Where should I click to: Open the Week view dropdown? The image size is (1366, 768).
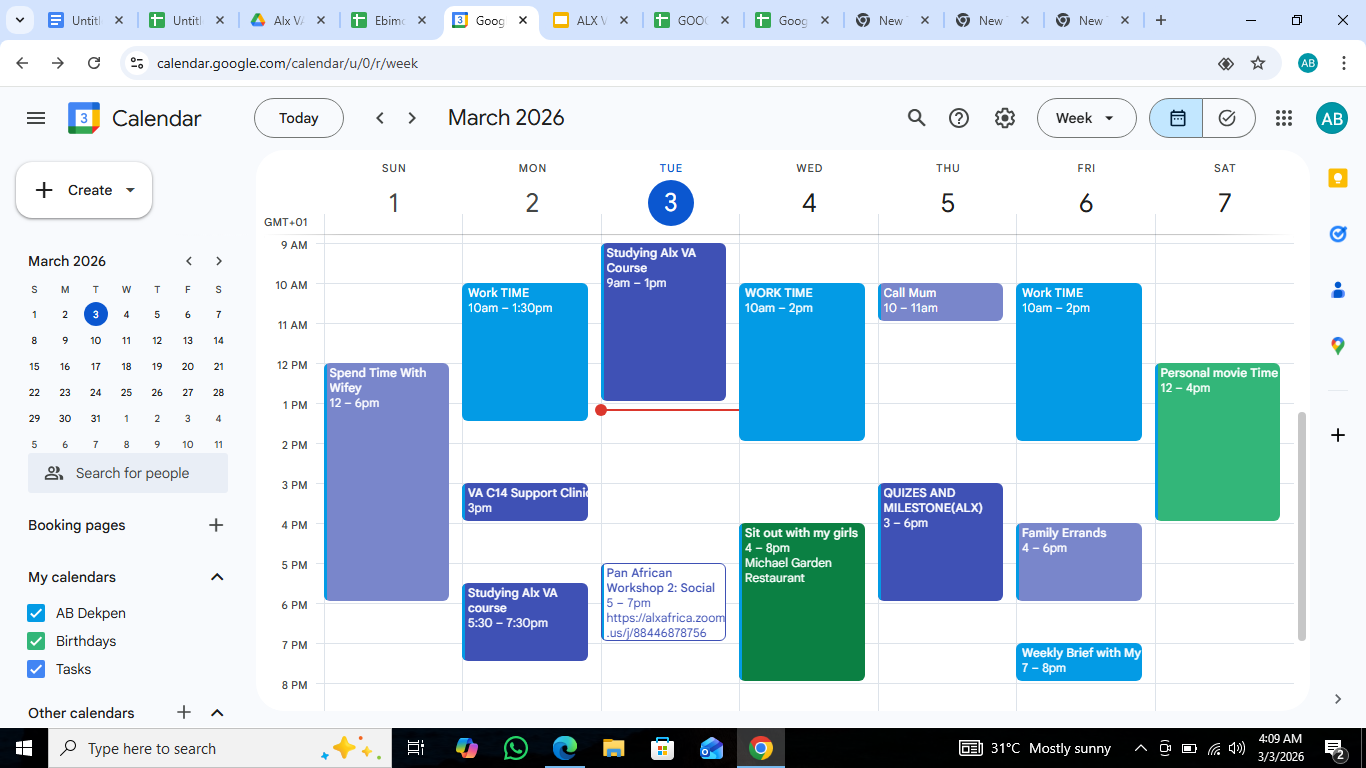[1086, 118]
